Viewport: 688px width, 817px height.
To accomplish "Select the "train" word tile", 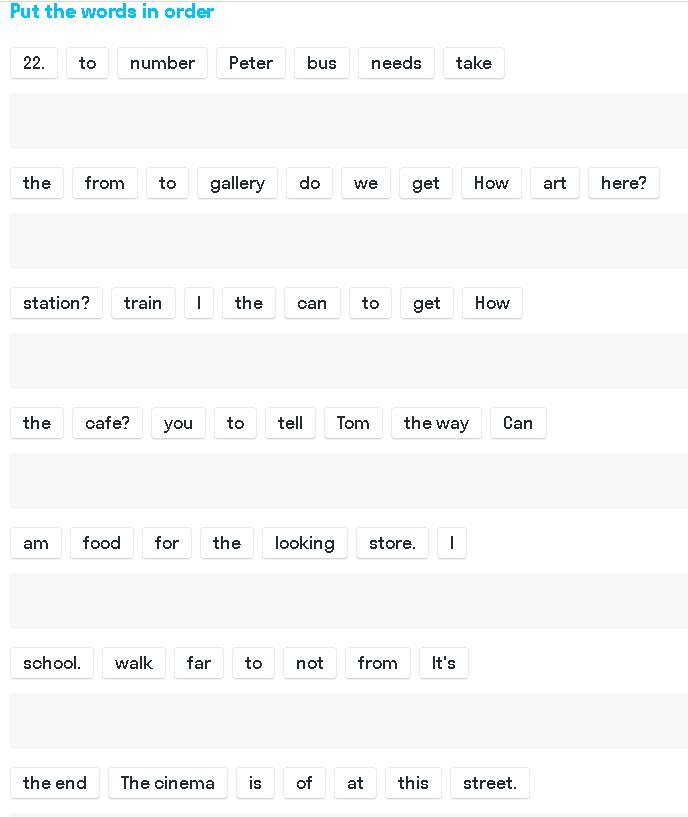I will tap(143, 303).
